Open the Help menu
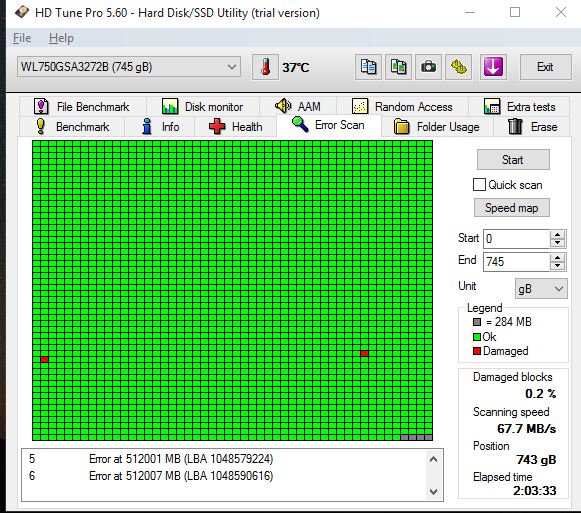Viewport: 581px width, 513px height. pyautogui.click(x=61, y=38)
